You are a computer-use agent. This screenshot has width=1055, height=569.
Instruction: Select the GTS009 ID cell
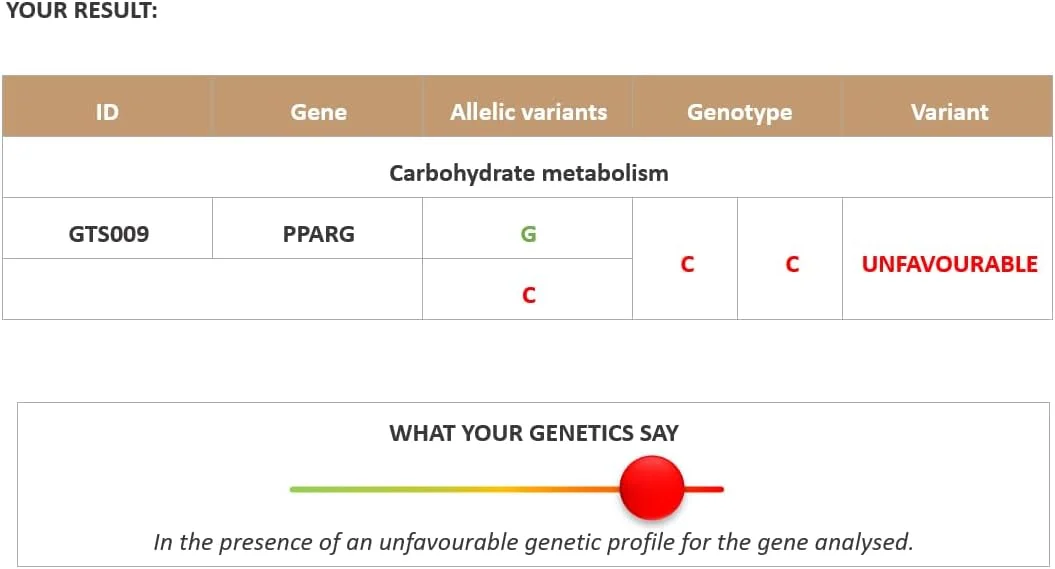click(107, 234)
